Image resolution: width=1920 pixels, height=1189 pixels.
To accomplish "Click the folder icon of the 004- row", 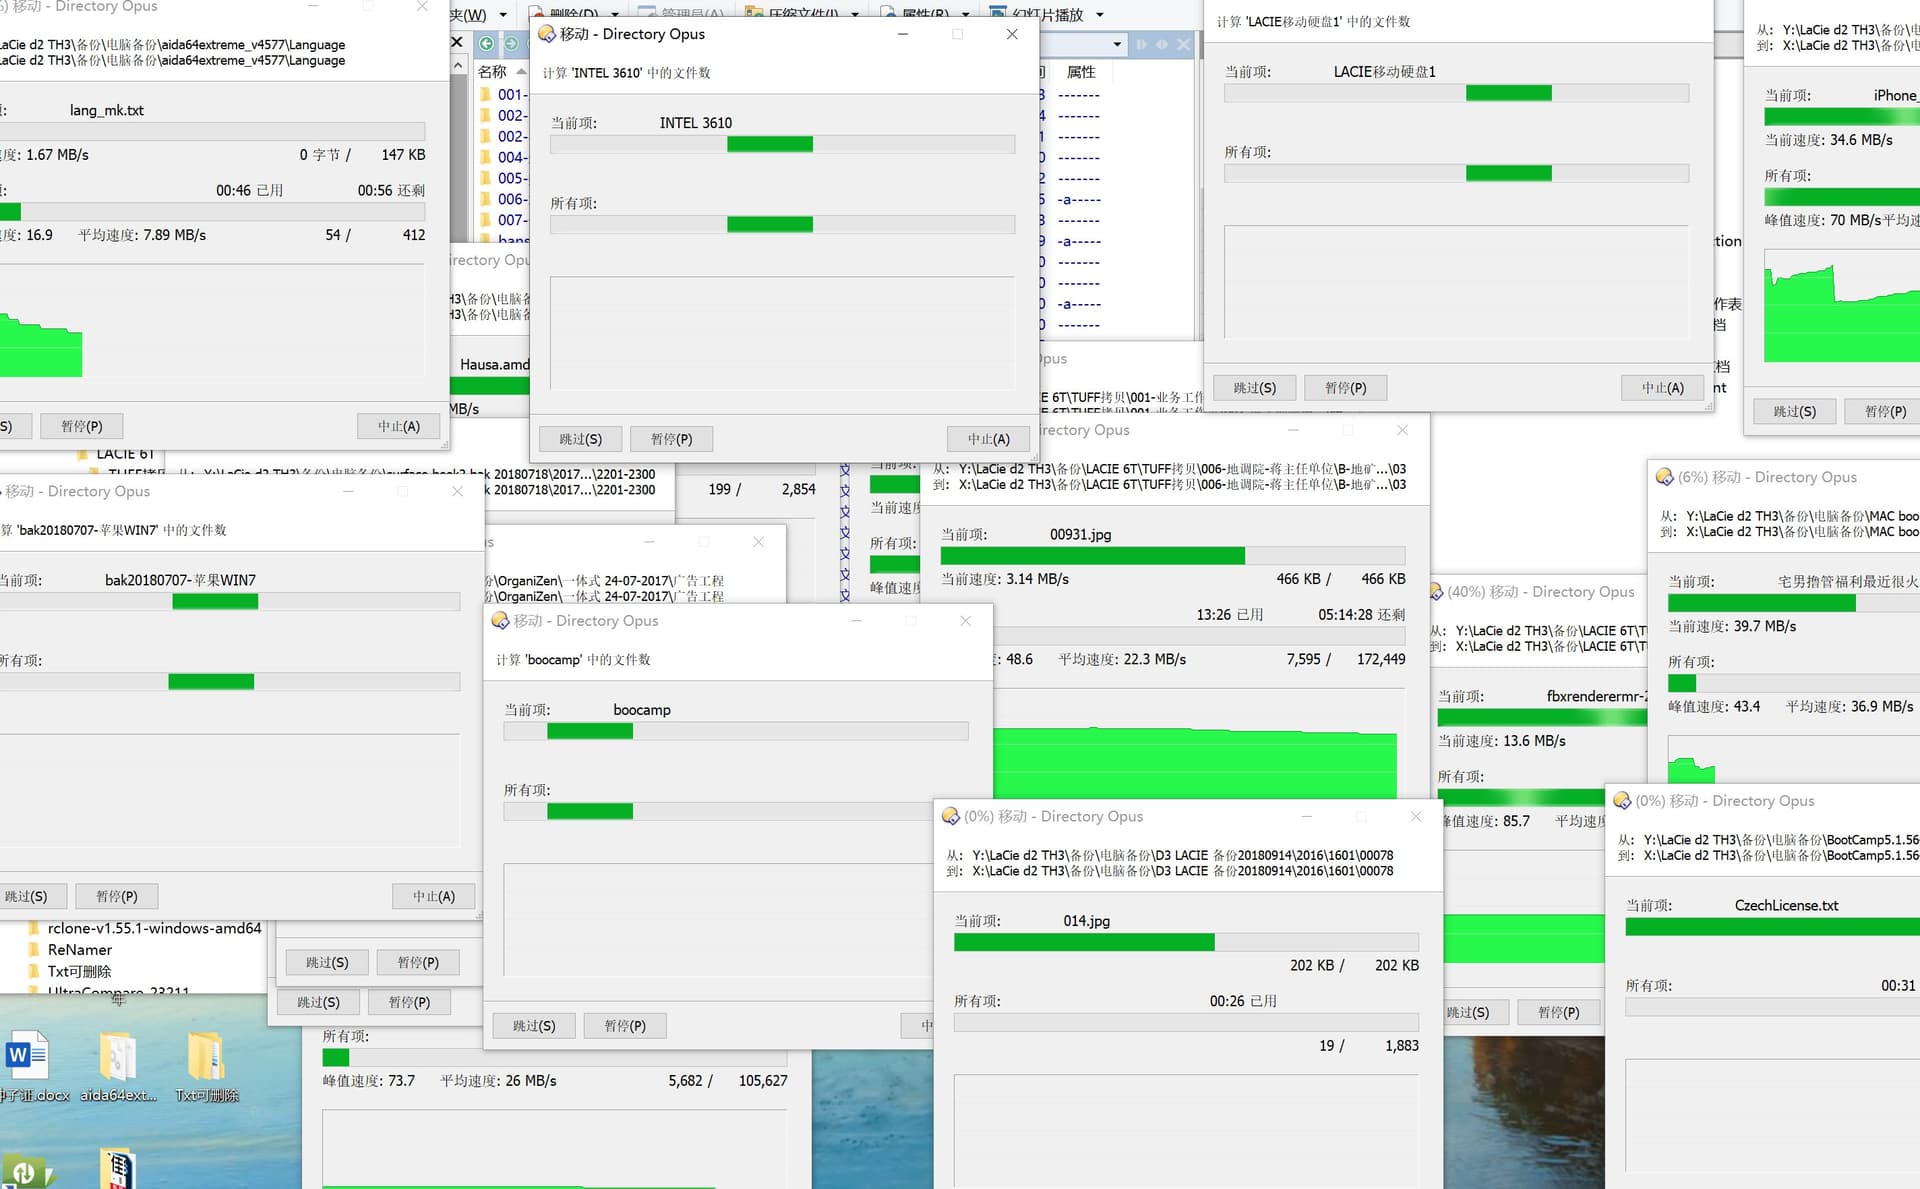I will click(486, 157).
